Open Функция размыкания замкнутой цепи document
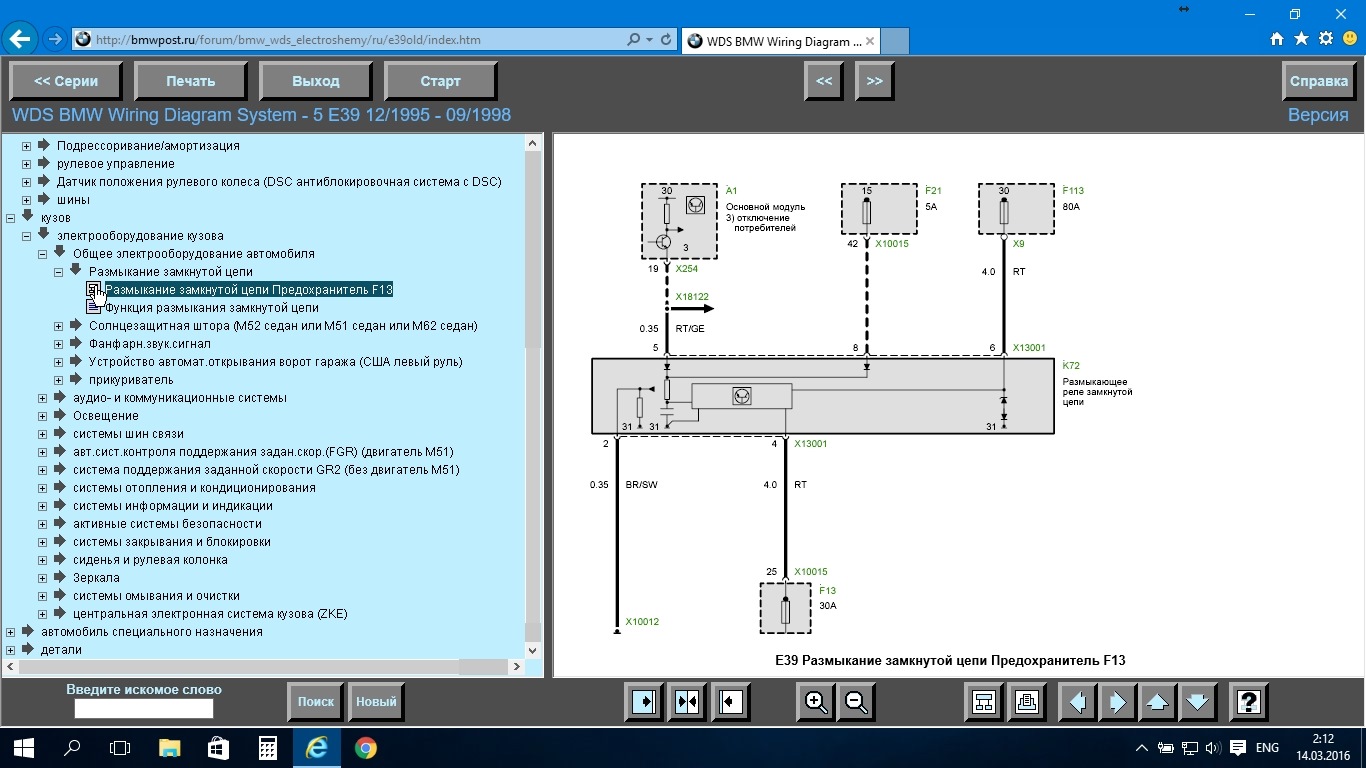This screenshot has height=768, width=1366. click(211, 308)
